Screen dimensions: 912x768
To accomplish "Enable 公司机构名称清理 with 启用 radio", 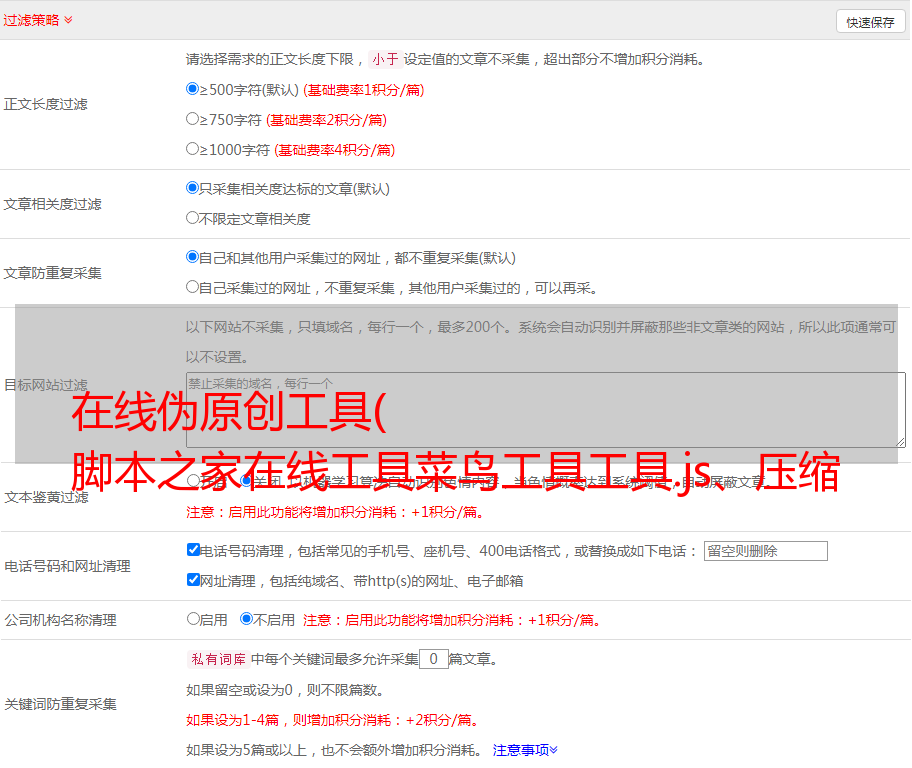I will pos(193,619).
